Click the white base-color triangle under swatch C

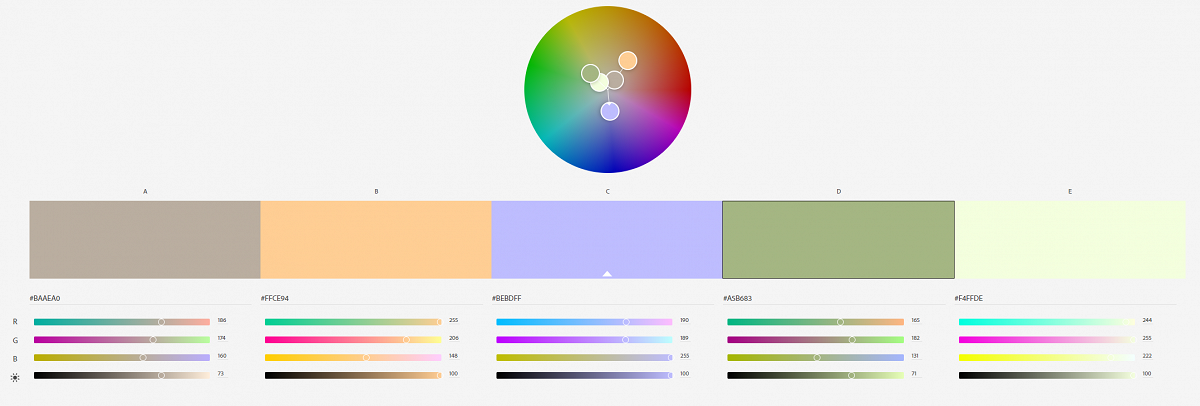(607, 273)
